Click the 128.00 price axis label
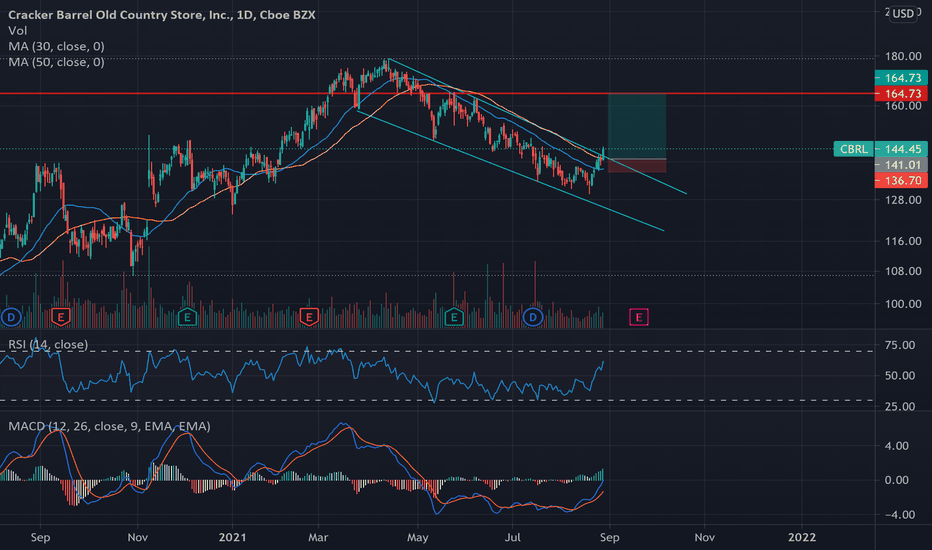 click(903, 200)
